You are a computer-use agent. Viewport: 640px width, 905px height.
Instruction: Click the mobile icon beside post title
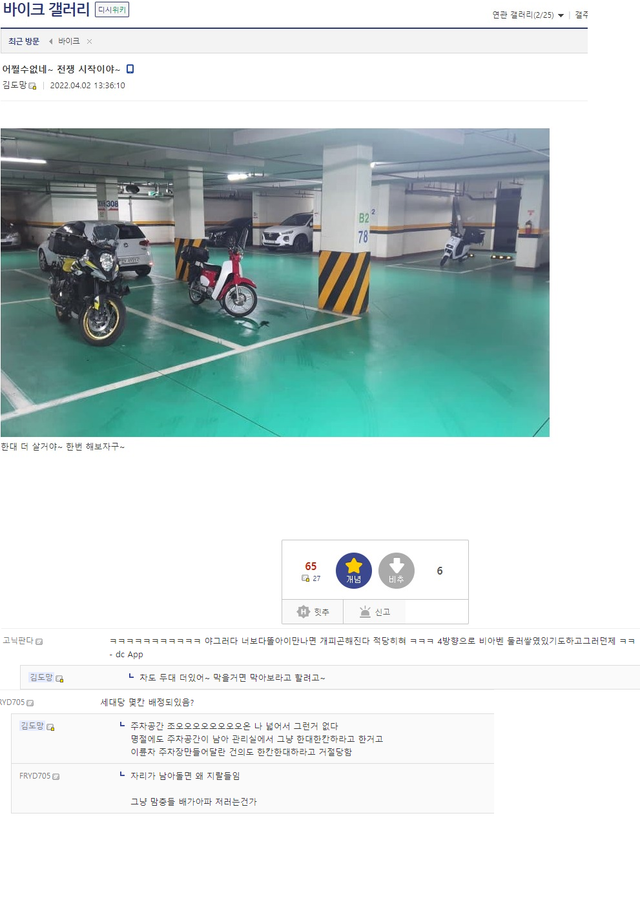click(x=130, y=69)
